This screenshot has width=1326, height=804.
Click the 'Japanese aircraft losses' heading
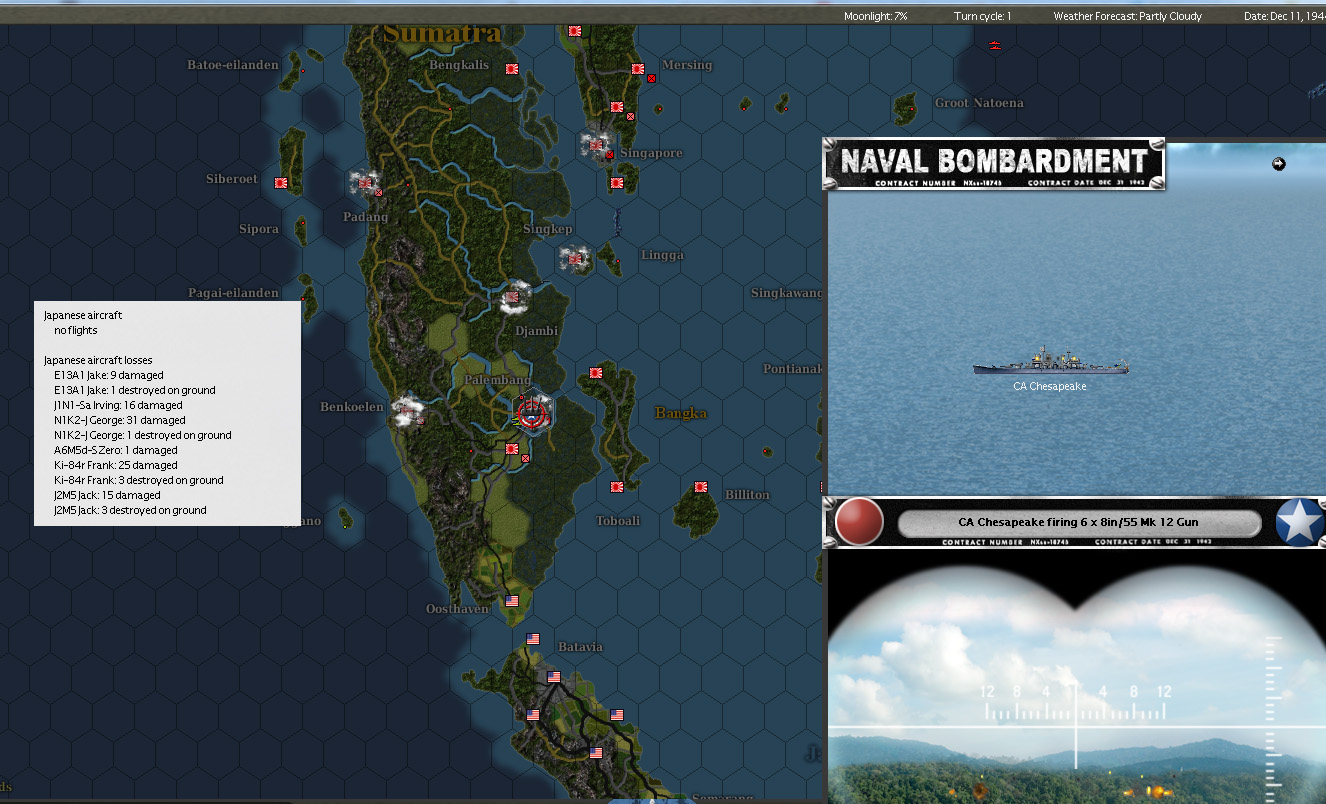(x=98, y=360)
